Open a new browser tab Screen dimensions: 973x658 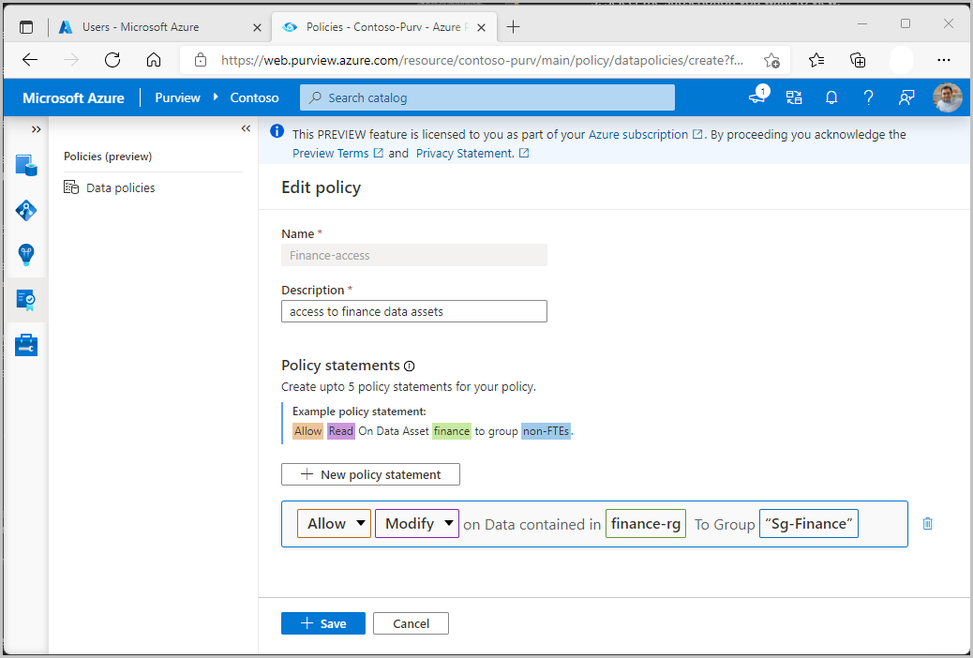point(513,27)
